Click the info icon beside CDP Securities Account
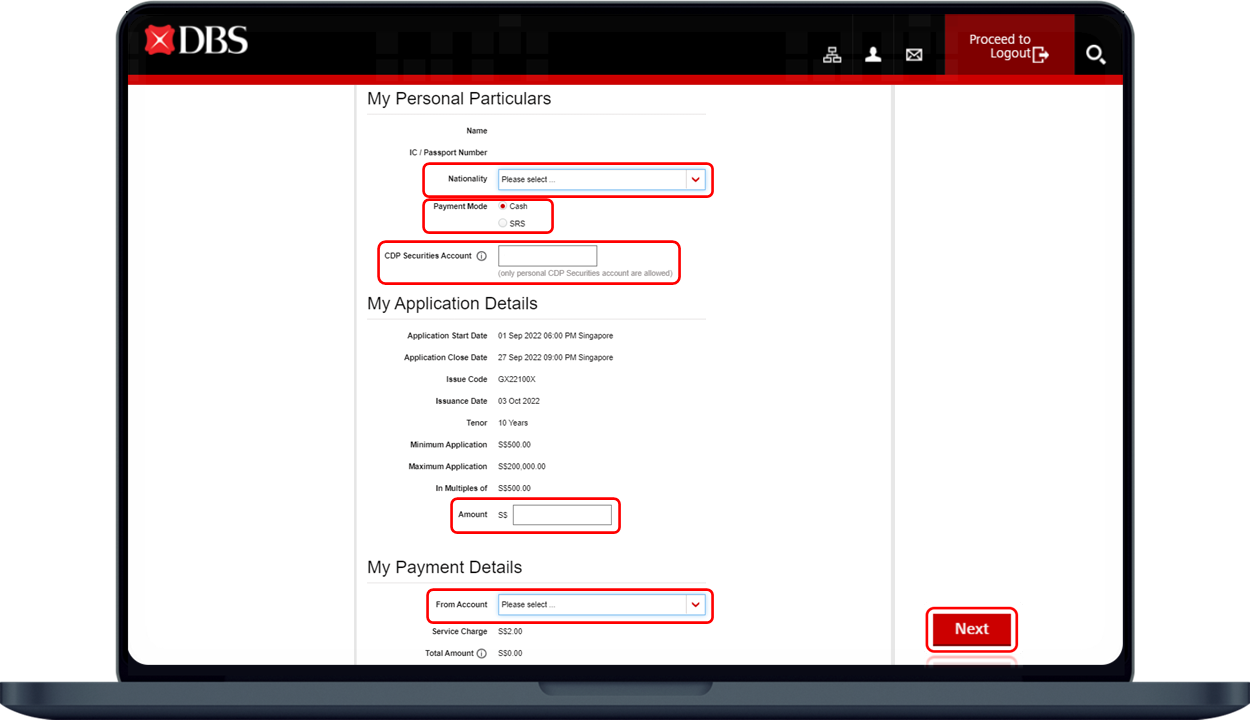The height and width of the screenshot is (720, 1250). click(481, 256)
